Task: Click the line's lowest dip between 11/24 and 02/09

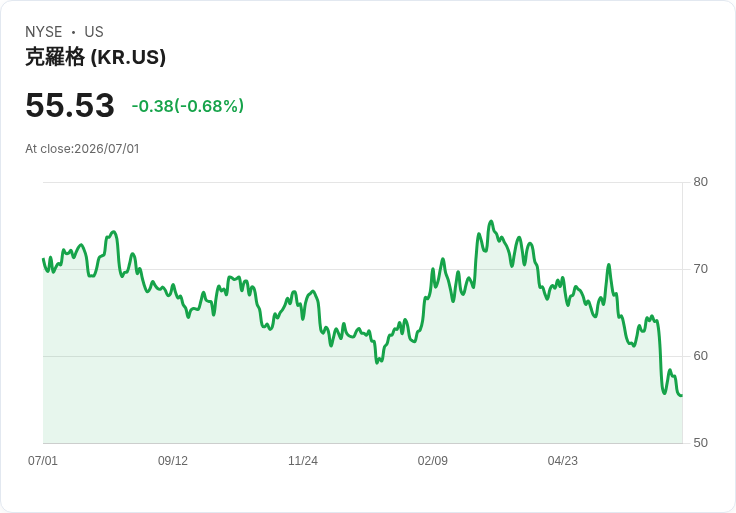Action: (x=377, y=362)
